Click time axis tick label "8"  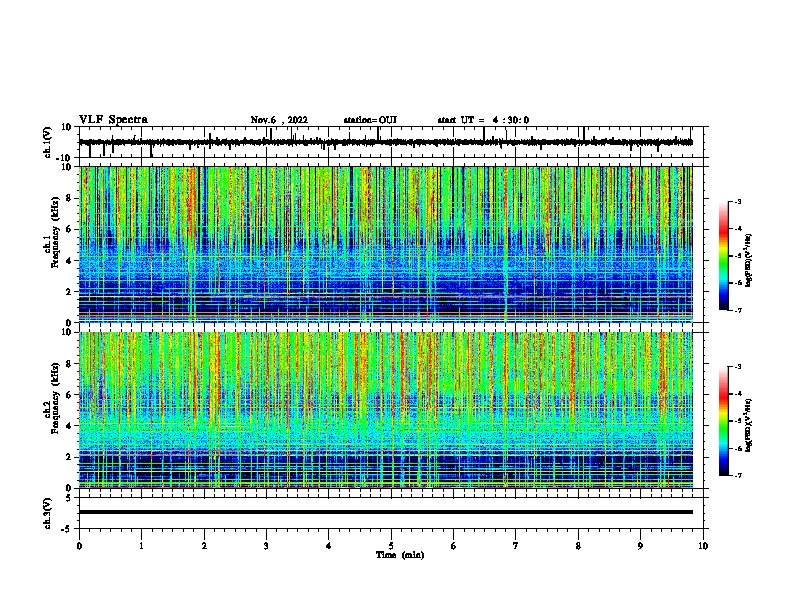(x=578, y=545)
